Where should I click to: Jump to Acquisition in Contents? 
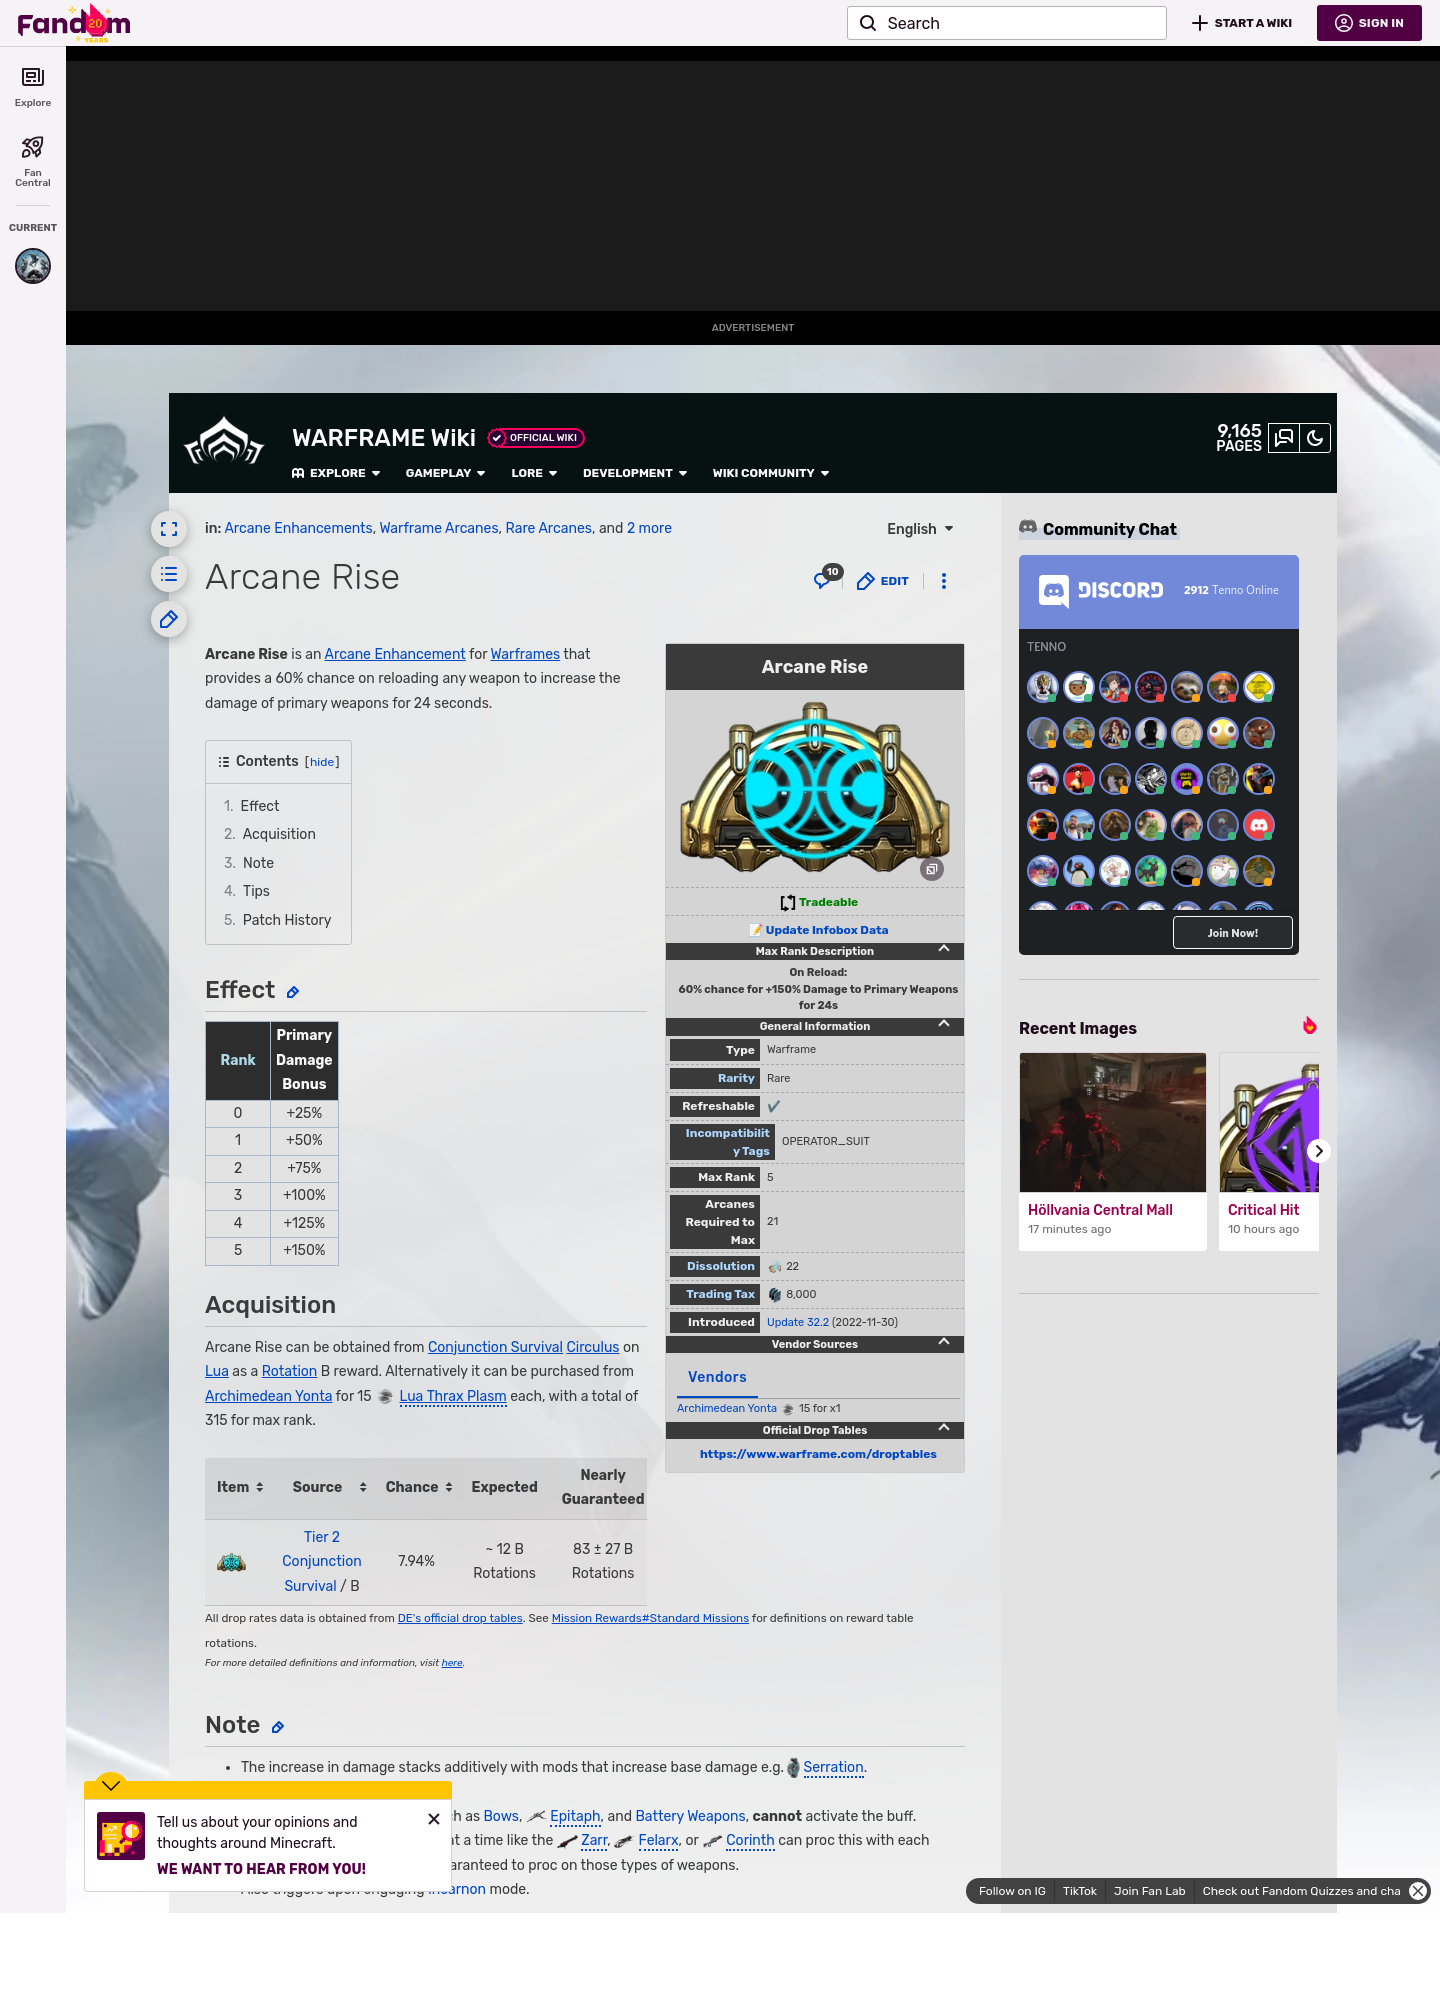(x=279, y=834)
